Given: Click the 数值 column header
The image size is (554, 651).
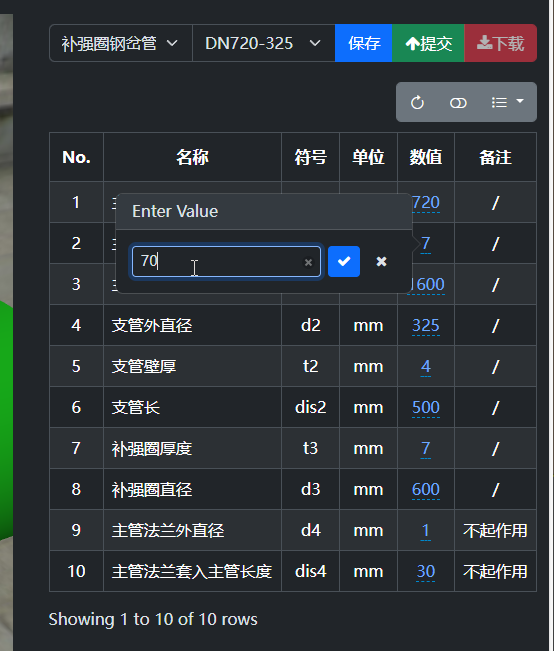Looking at the screenshot, I should pyautogui.click(x=426, y=157).
